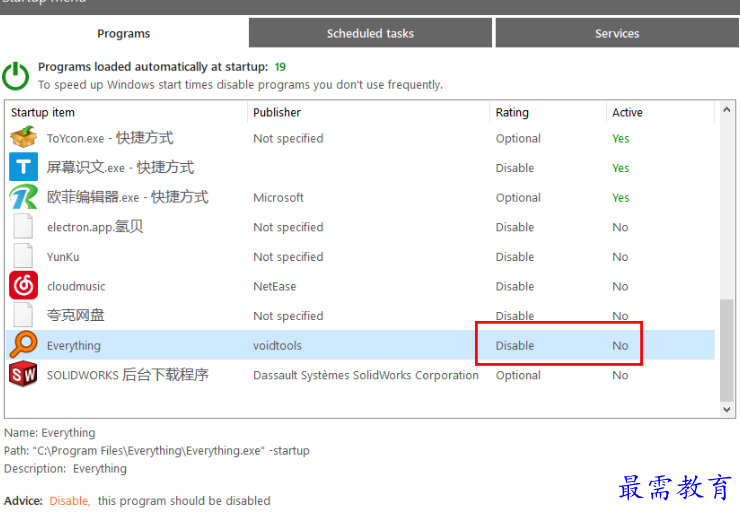Click the Not specified publisher of electron.app.氢贝

tap(288, 227)
